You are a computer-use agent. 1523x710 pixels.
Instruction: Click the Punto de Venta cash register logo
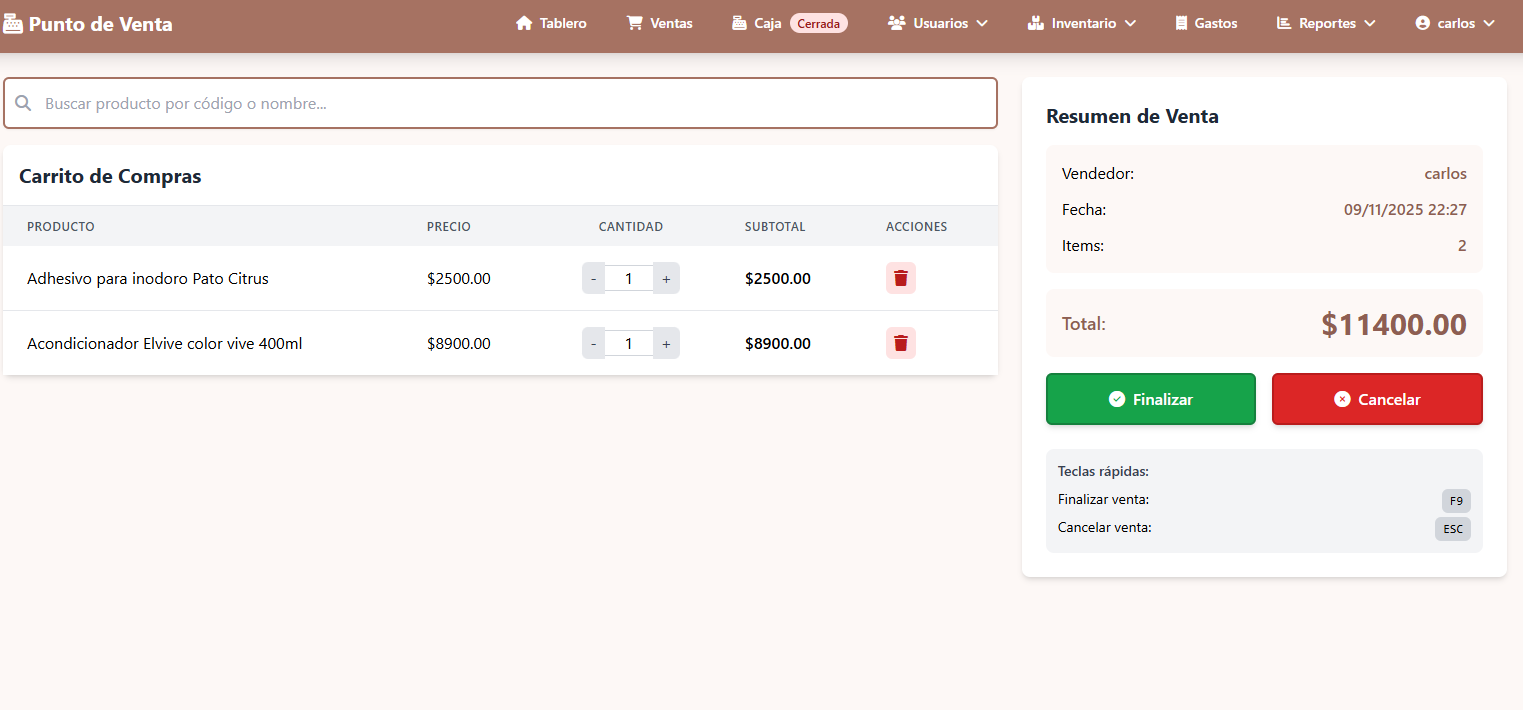coord(13,24)
